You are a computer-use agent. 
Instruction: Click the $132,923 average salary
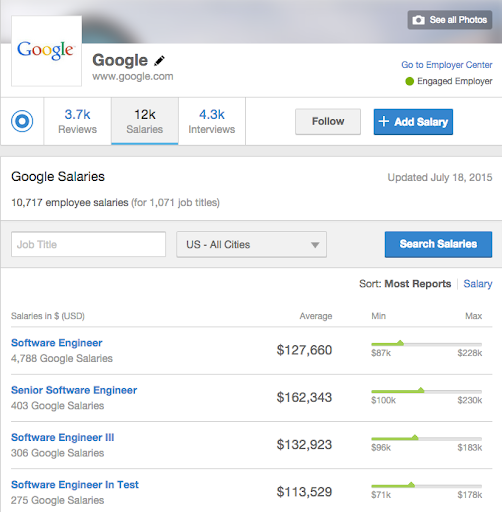(304, 445)
